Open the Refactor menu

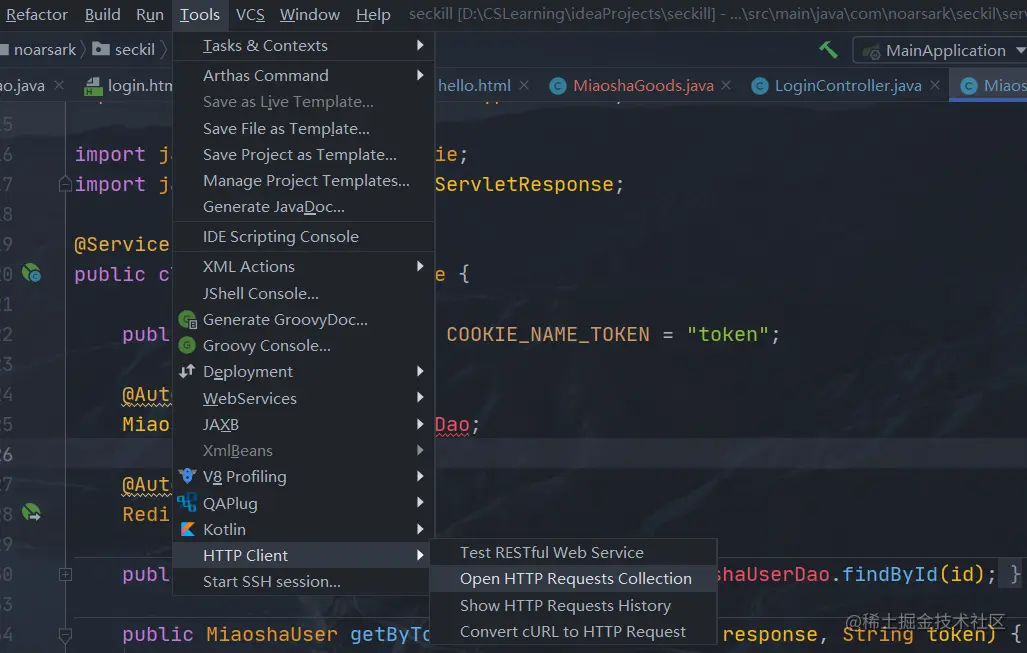click(37, 14)
